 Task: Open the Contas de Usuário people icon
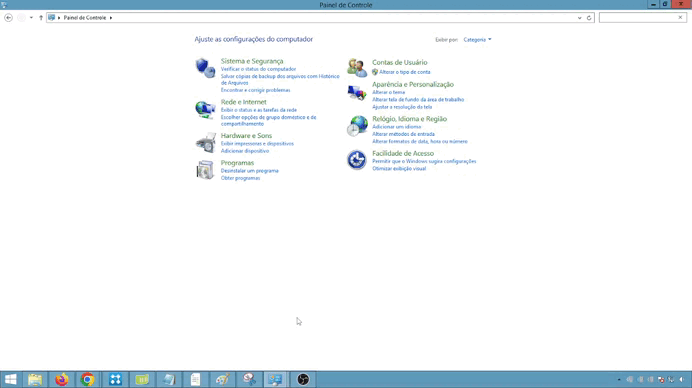click(357, 68)
